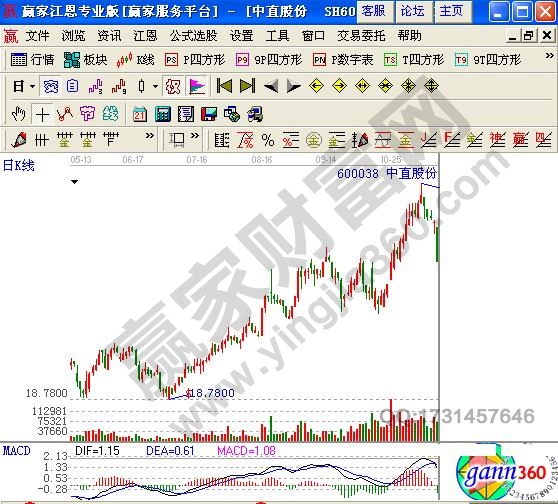
Task: Expand the drawing toolbar overflow chevron
Action: 150,136
